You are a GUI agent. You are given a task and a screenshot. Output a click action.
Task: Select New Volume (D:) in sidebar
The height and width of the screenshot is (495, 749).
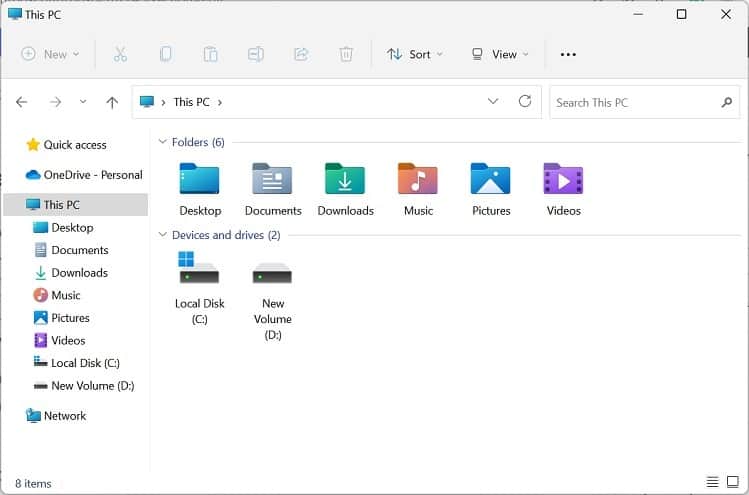point(84,386)
